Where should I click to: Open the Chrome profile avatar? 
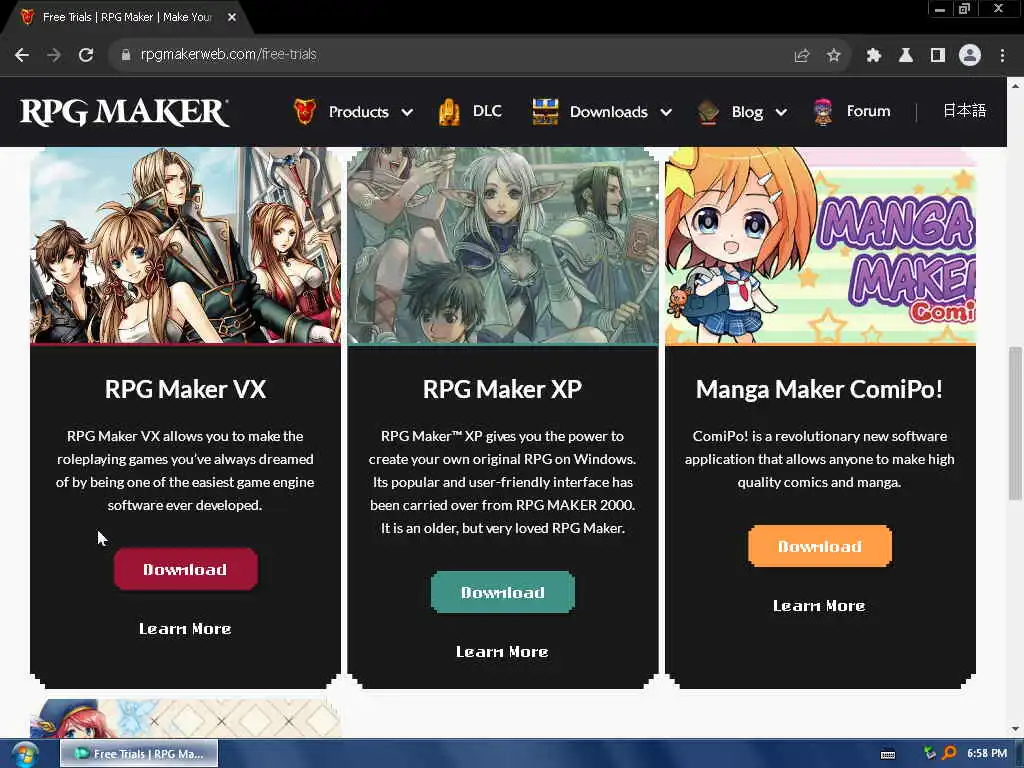[970, 56]
